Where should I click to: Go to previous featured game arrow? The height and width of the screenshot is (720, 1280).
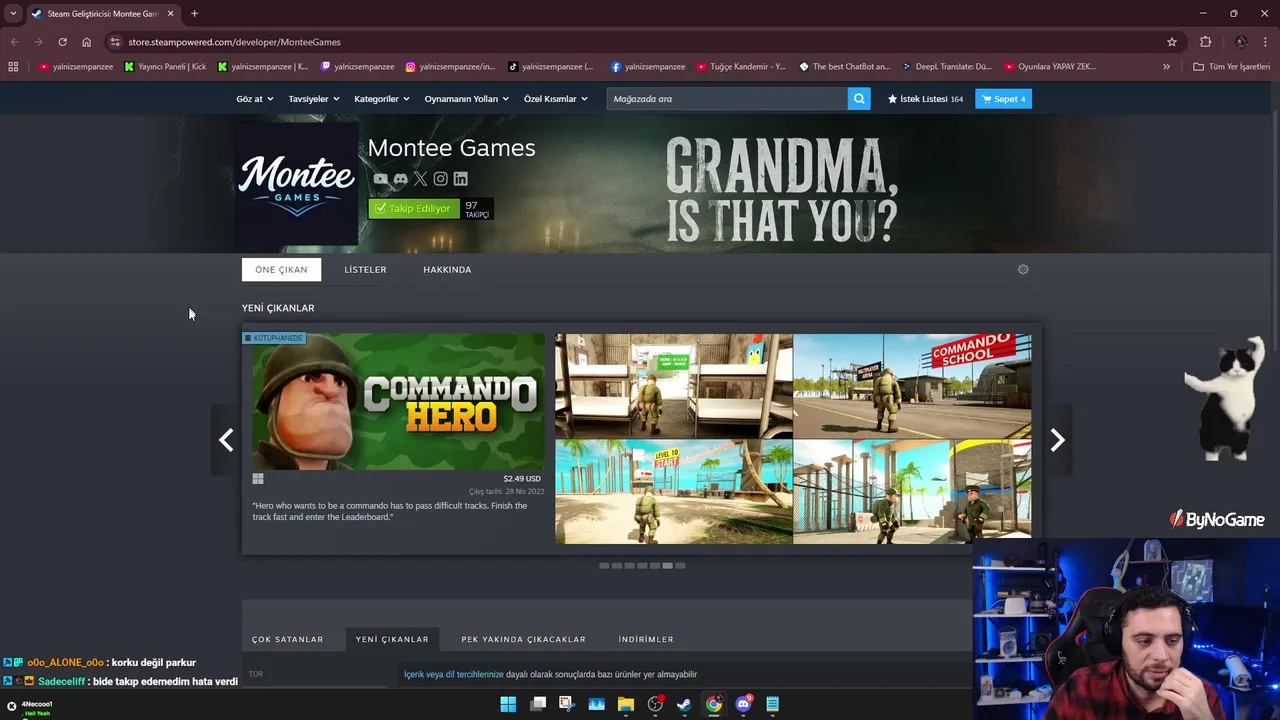pos(226,440)
